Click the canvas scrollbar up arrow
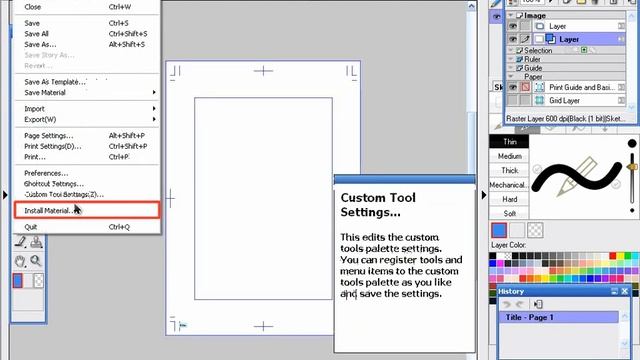The height and width of the screenshot is (360, 640). (x=471, y=6)
